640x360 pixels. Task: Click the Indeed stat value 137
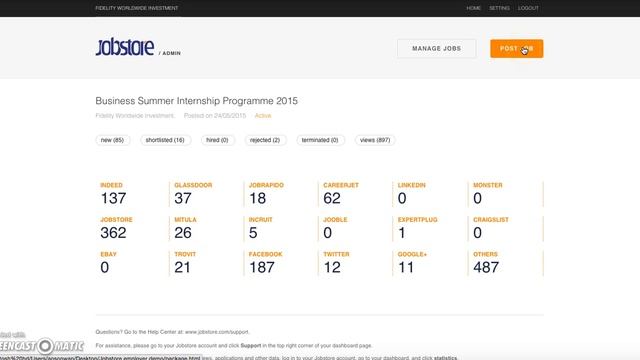click(x=113, y=198)
